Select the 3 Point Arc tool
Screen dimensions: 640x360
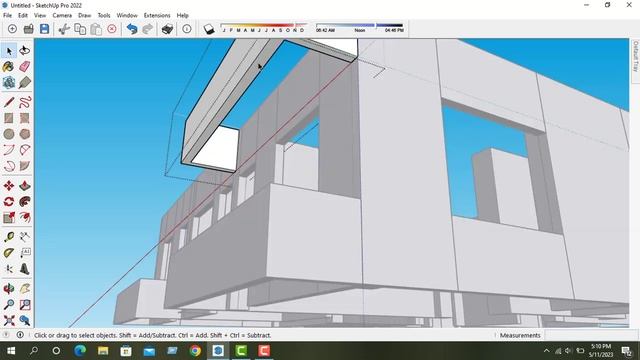click(x=9, y=166)
